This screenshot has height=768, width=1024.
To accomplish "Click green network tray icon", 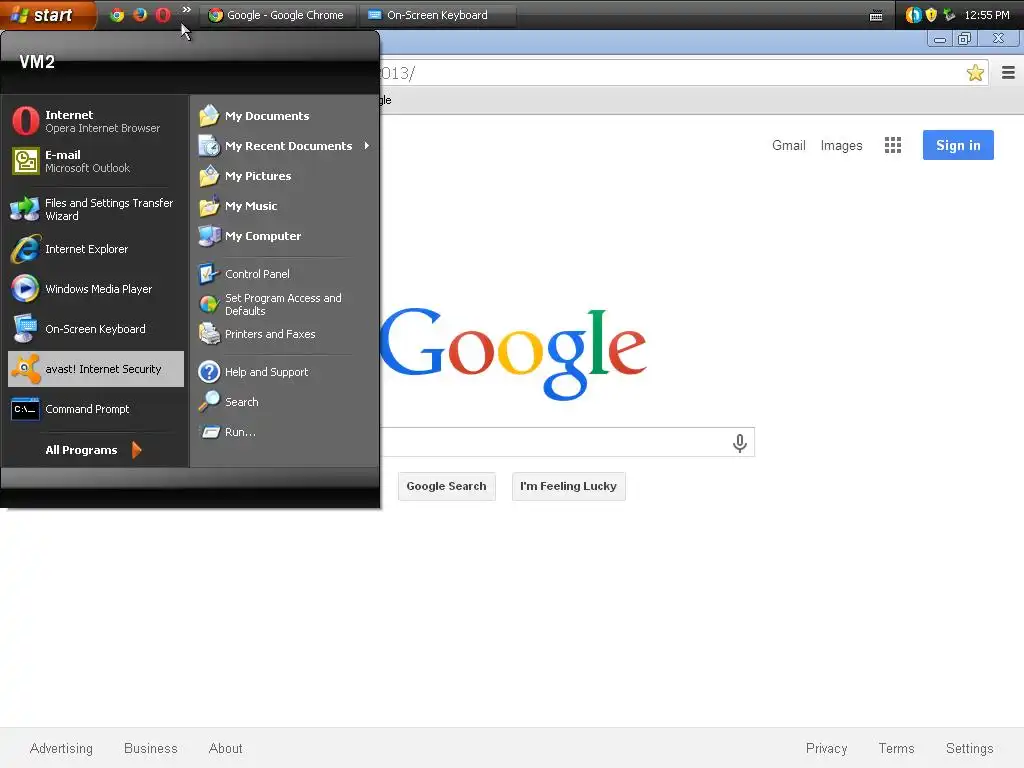I will coord(950,14).
